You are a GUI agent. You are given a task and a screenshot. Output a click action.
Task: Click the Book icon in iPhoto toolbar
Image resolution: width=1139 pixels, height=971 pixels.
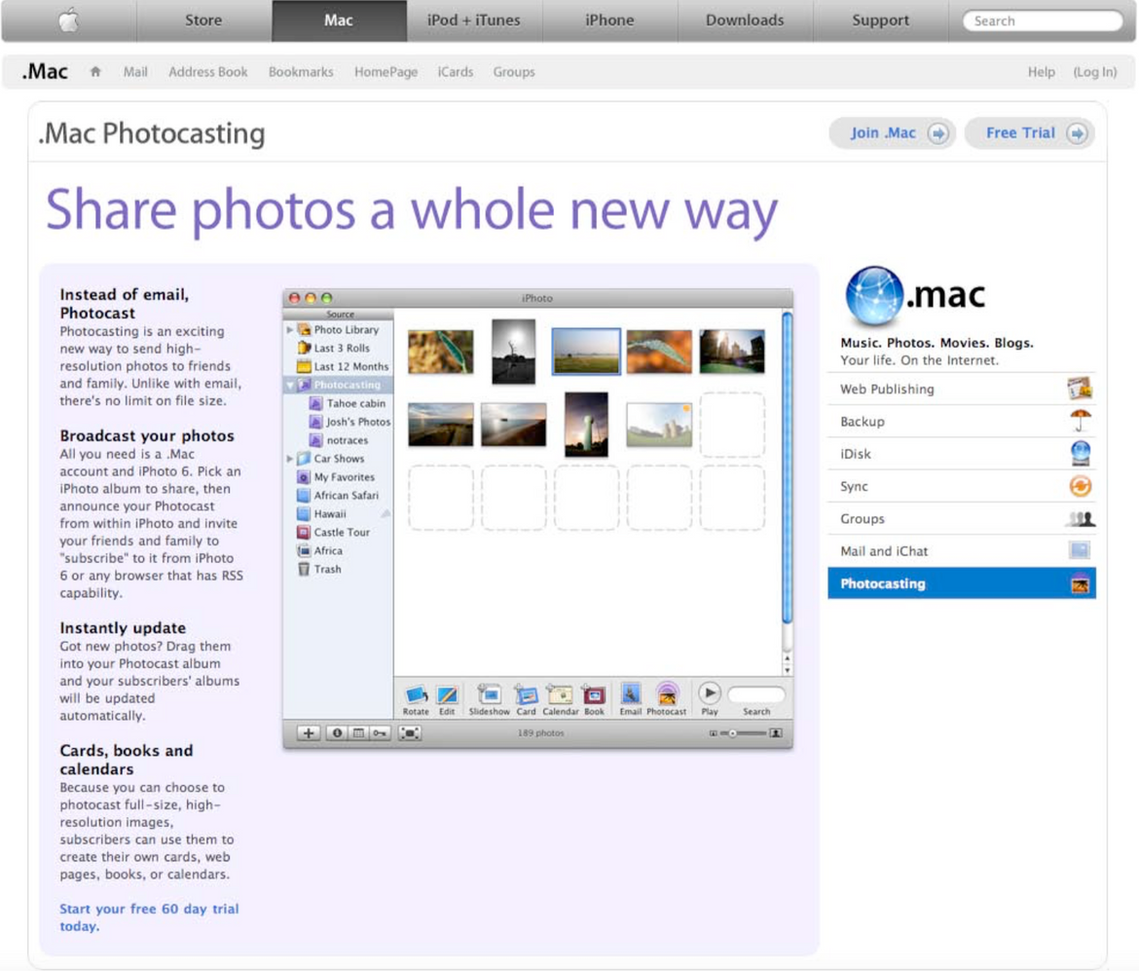coord(594,699)
